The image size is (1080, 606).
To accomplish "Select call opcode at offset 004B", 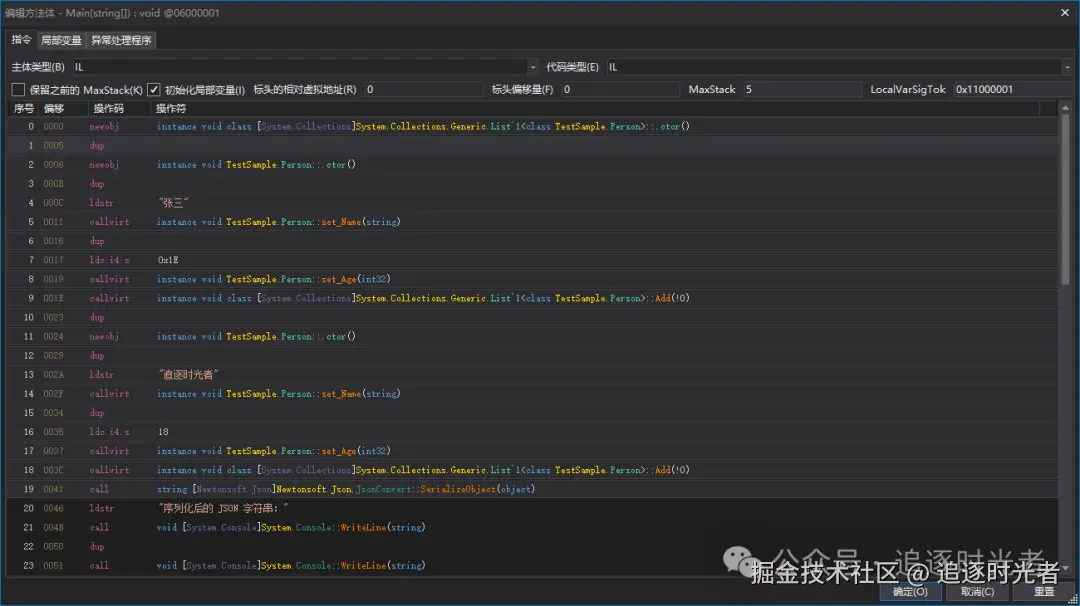I will pyautogui.click(x=99, y=527).
